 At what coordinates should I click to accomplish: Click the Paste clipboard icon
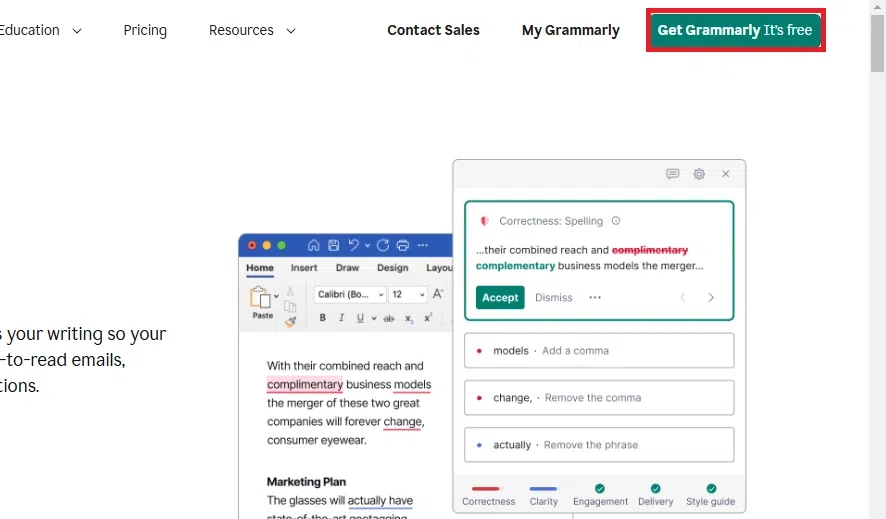pyautogui.click(x=260, y=298)
